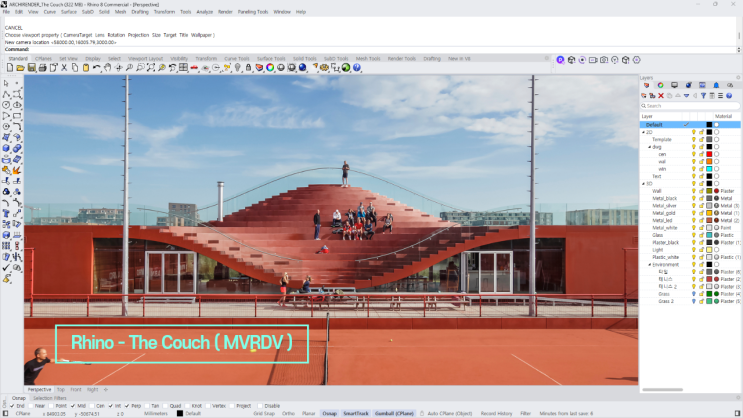Screen dimensions: 743x418
Task: Toggle the Mid osnap checkbox
Action: [x=73, y=406]
